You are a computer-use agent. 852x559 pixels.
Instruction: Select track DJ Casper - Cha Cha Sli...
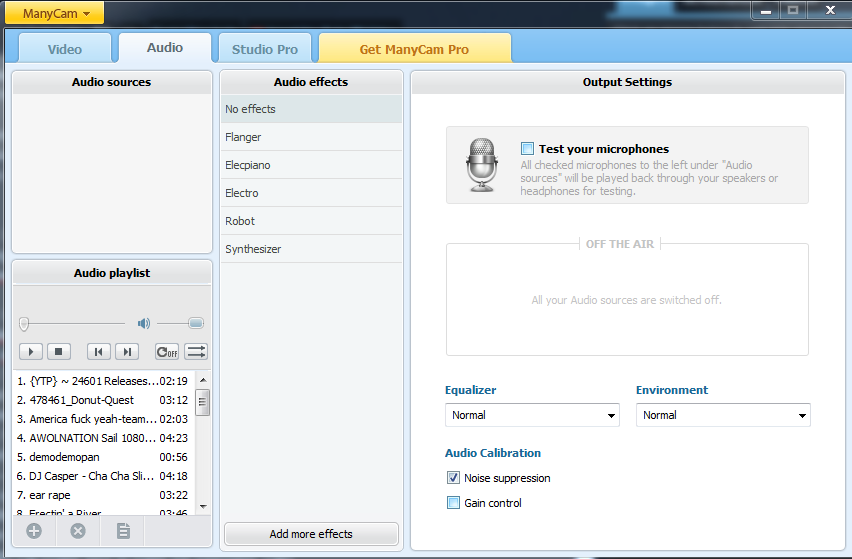pos(103,476)
